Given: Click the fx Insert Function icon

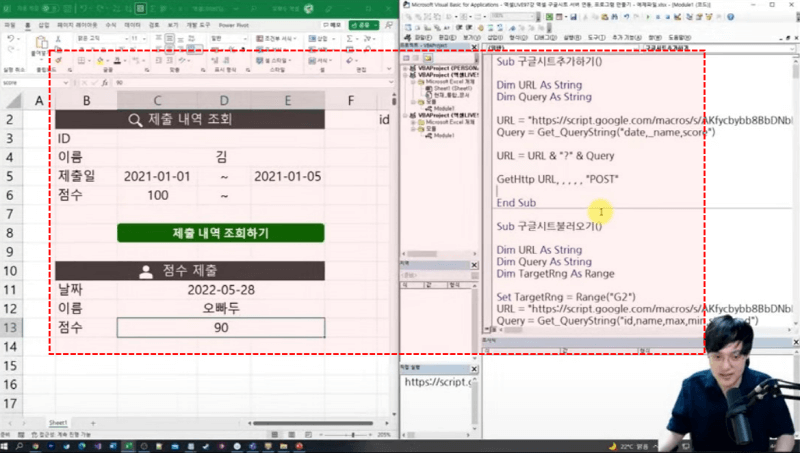Looking at the screenshot, I should pyautogui.click(x=105, y=83).
